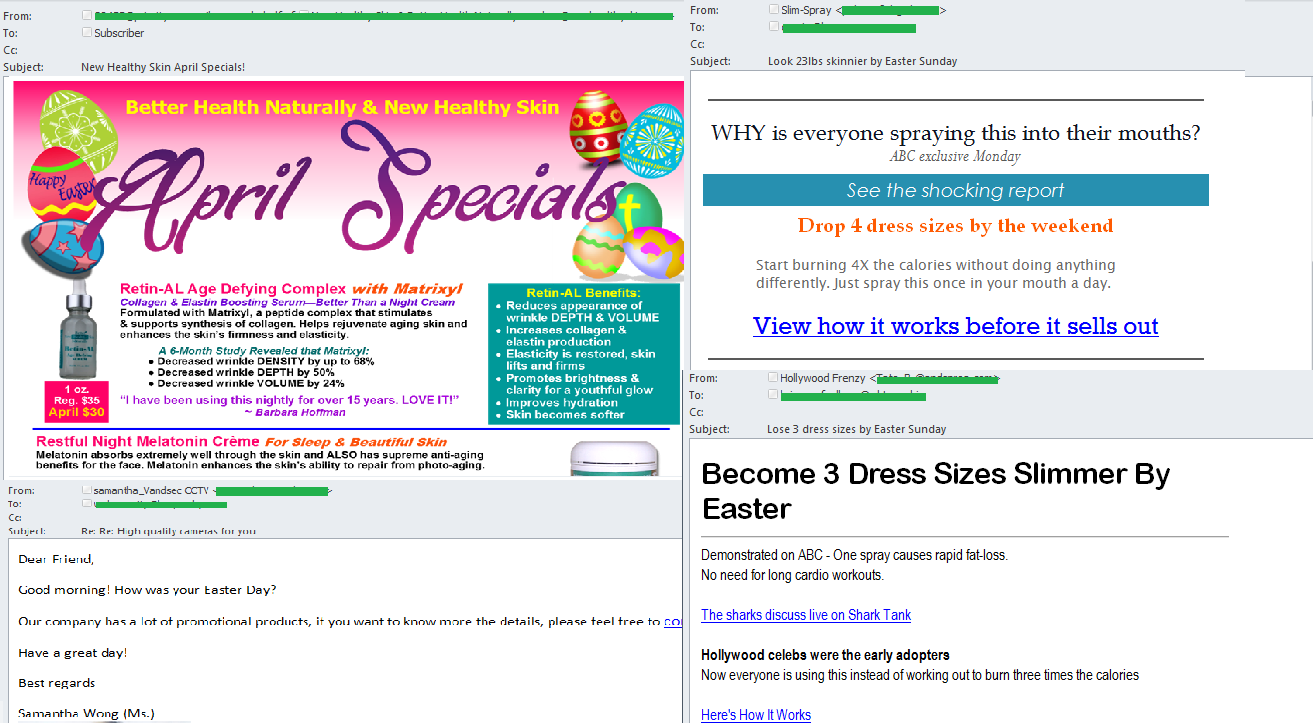Click the "Dear Friend," greeting
1313x723 pixels.
click(x=56, y=559)
